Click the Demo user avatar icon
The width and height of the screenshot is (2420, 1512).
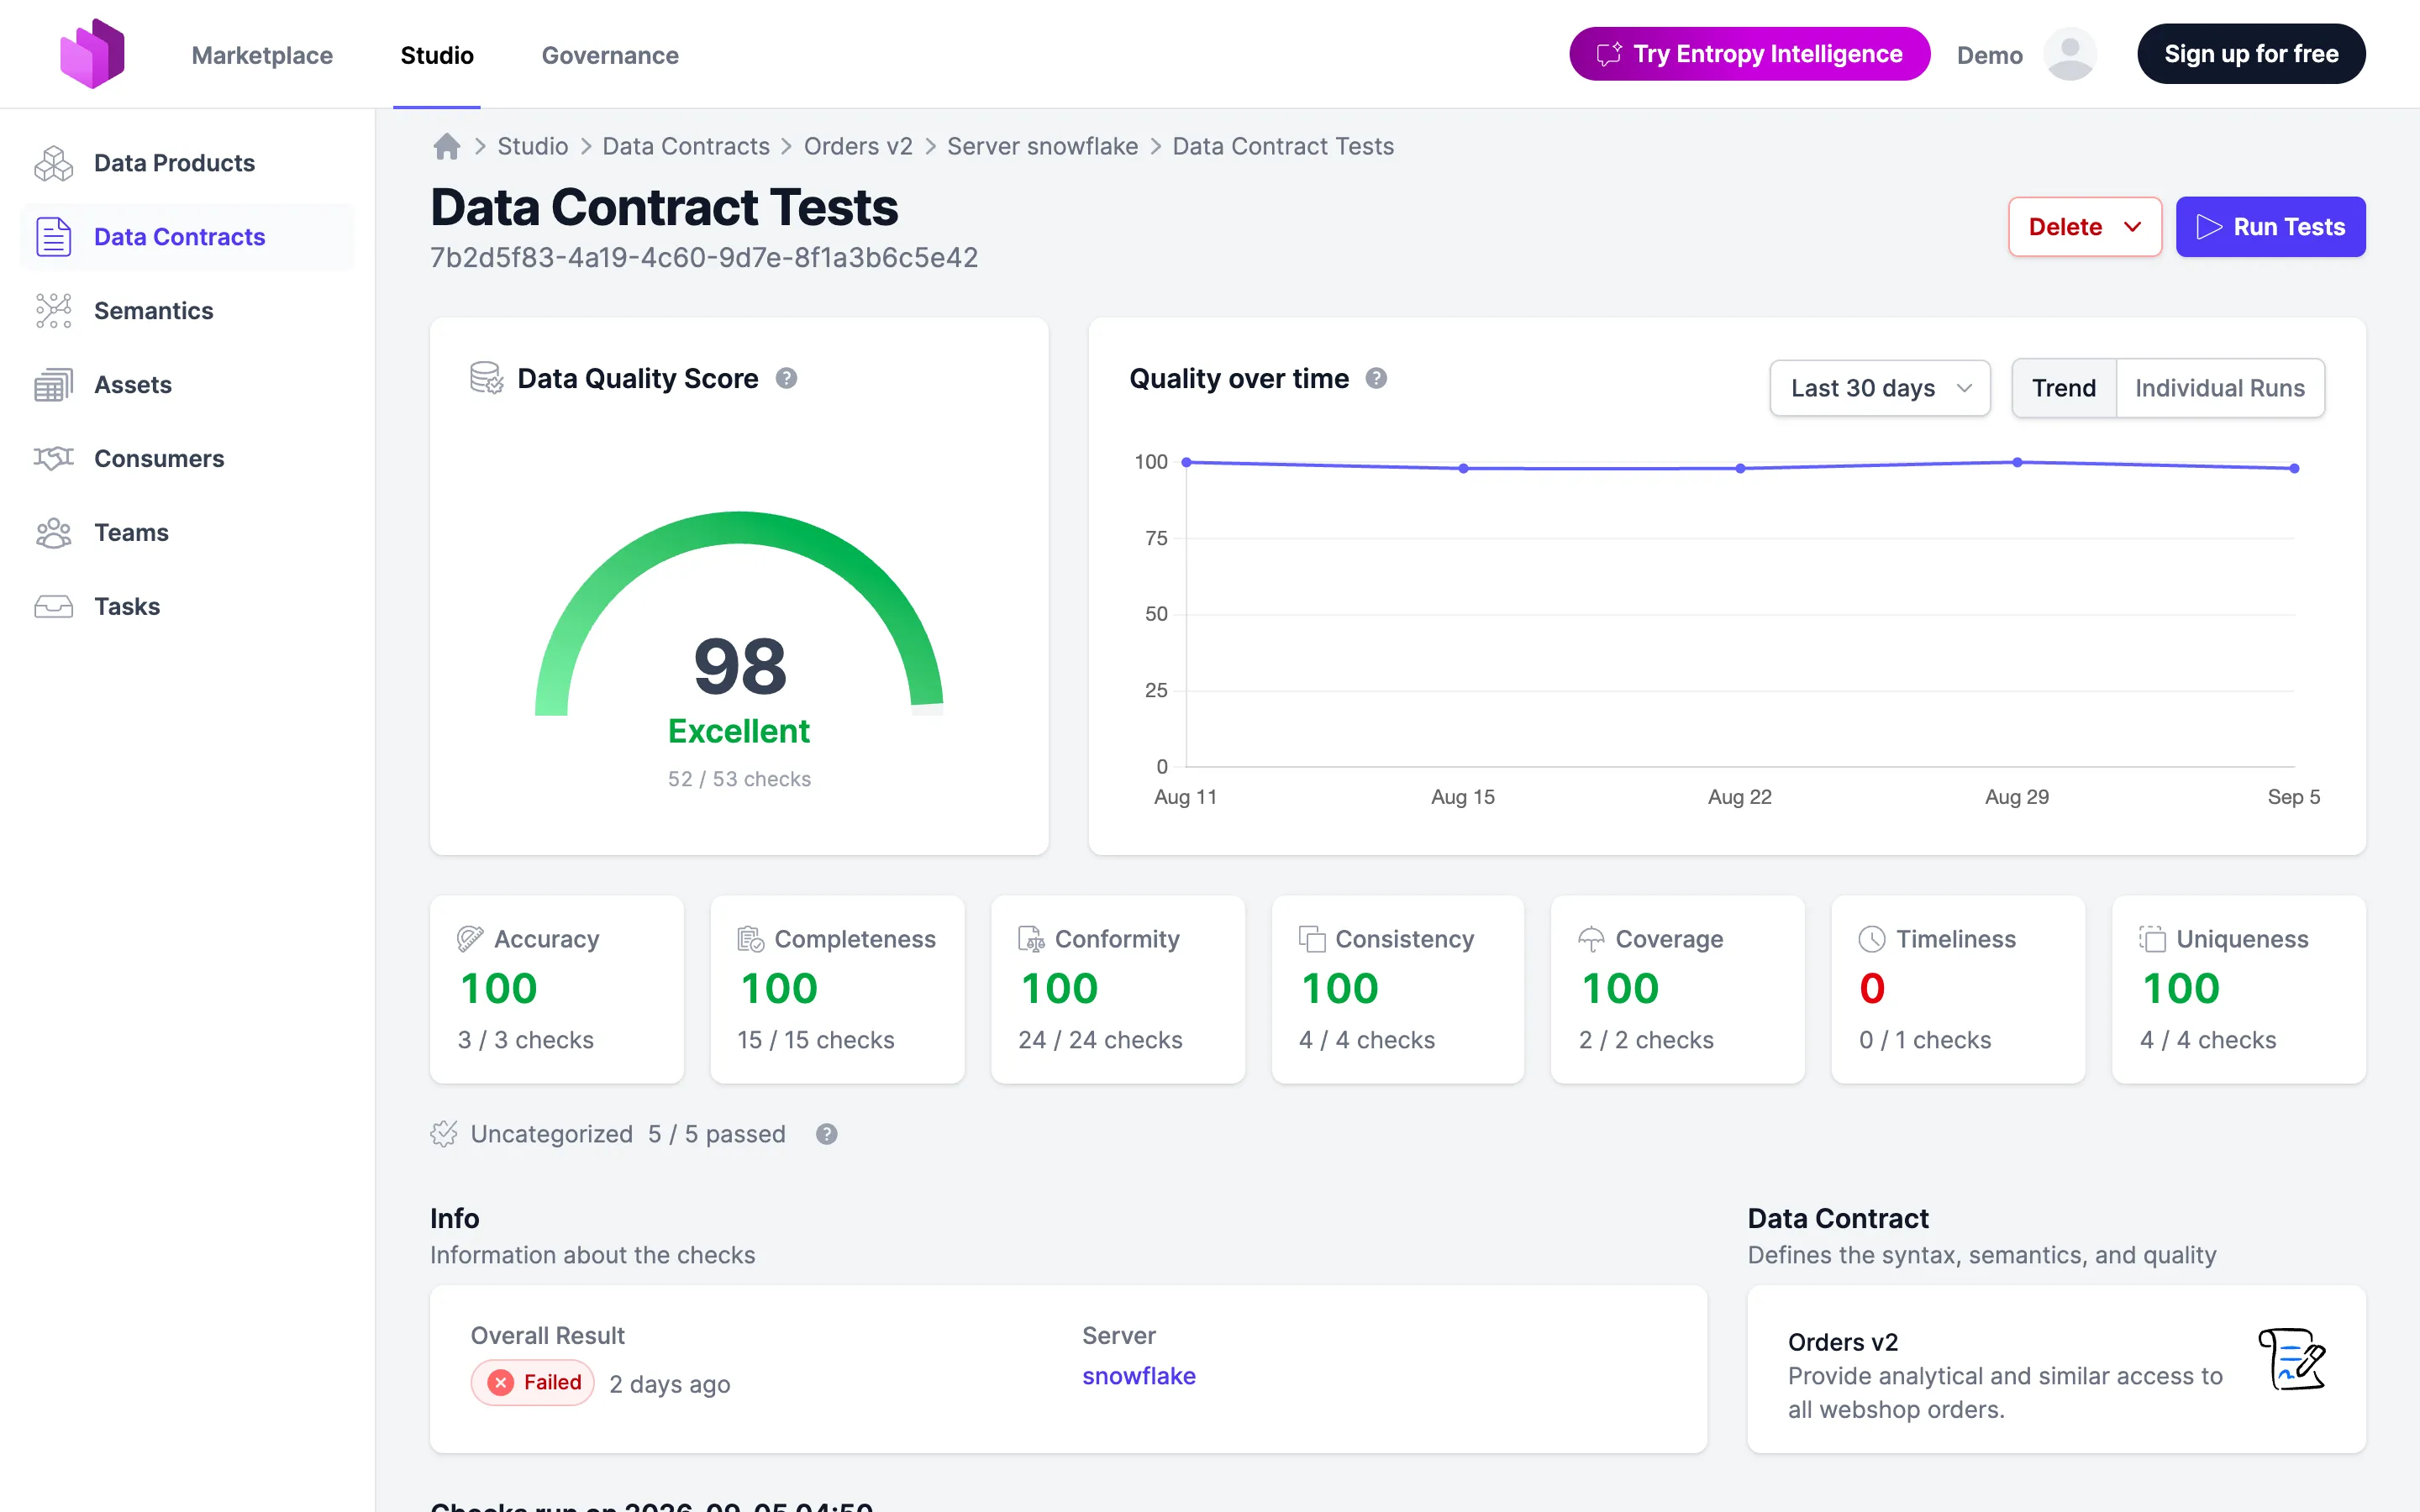pyautogui.click(x=2070, y=54)
